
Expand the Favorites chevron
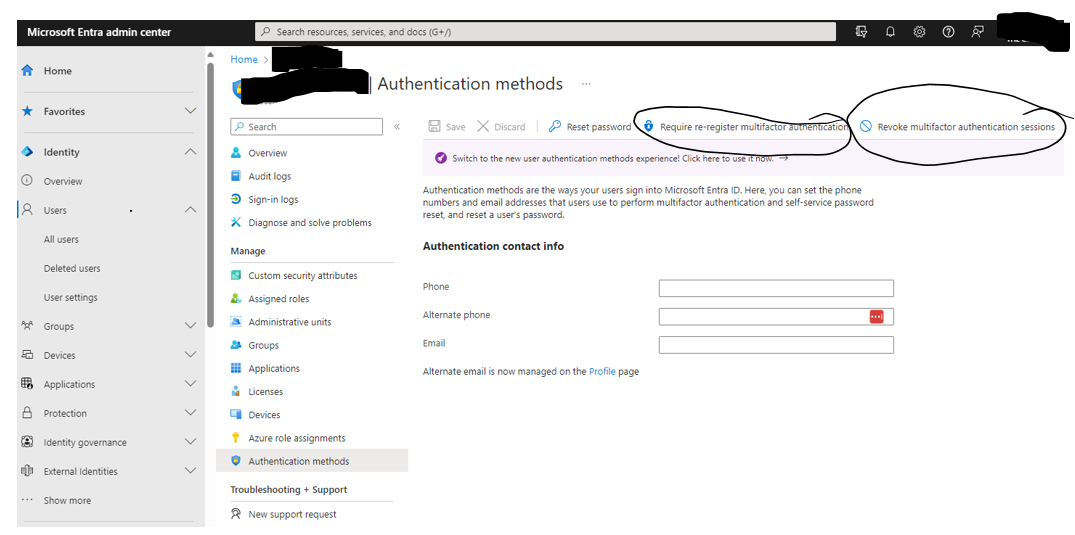(x=191, y=111)
